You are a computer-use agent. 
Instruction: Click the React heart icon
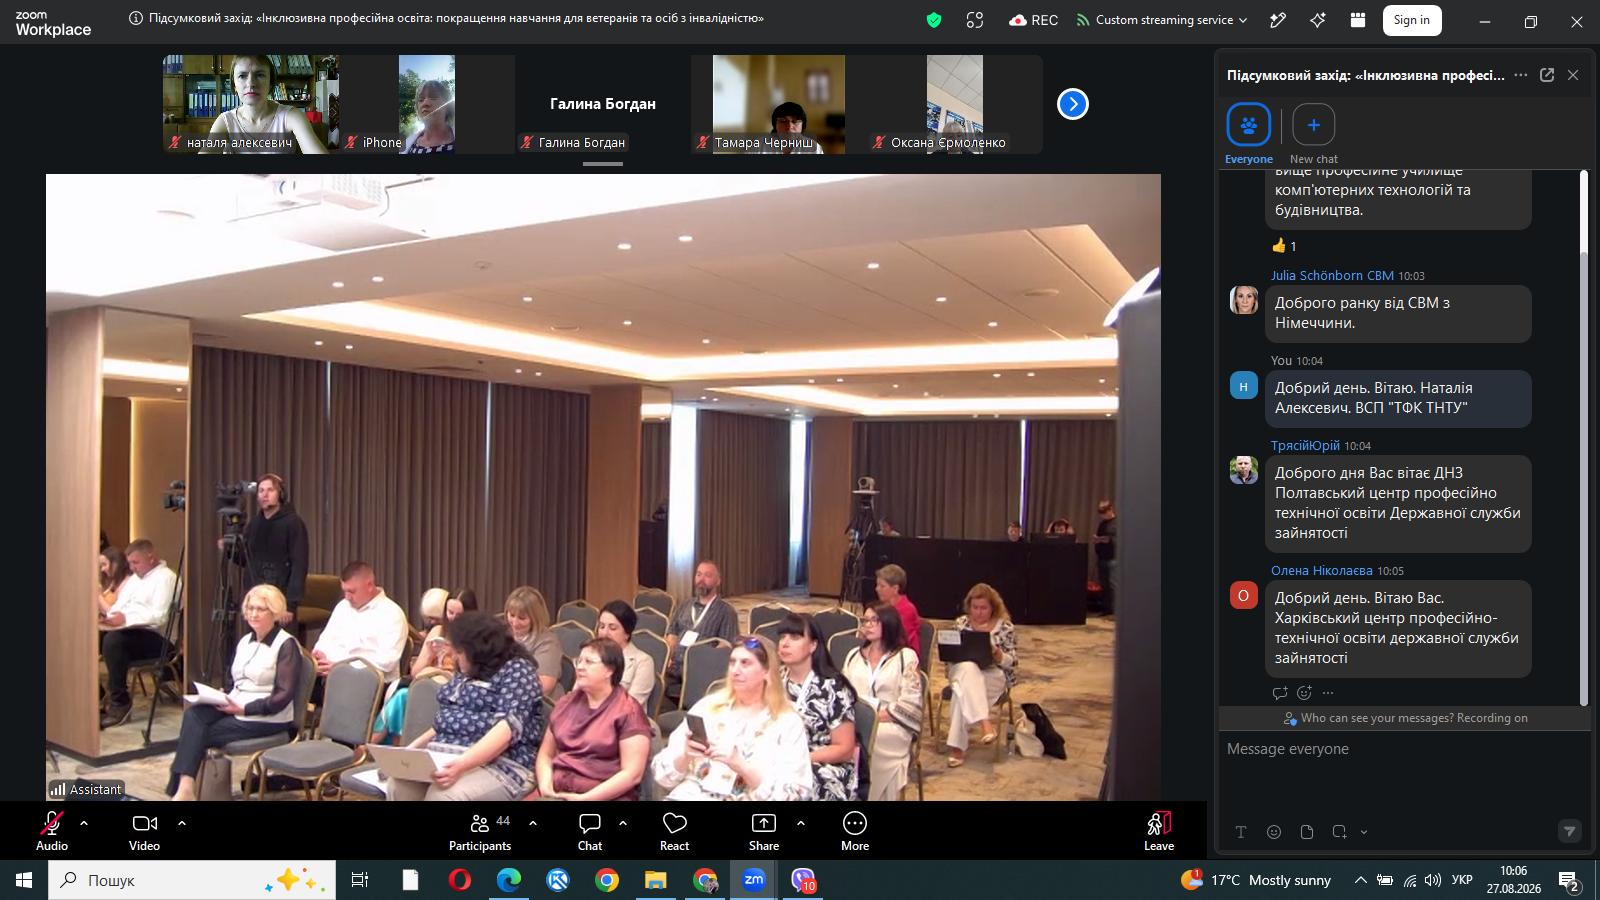(675, 831)
